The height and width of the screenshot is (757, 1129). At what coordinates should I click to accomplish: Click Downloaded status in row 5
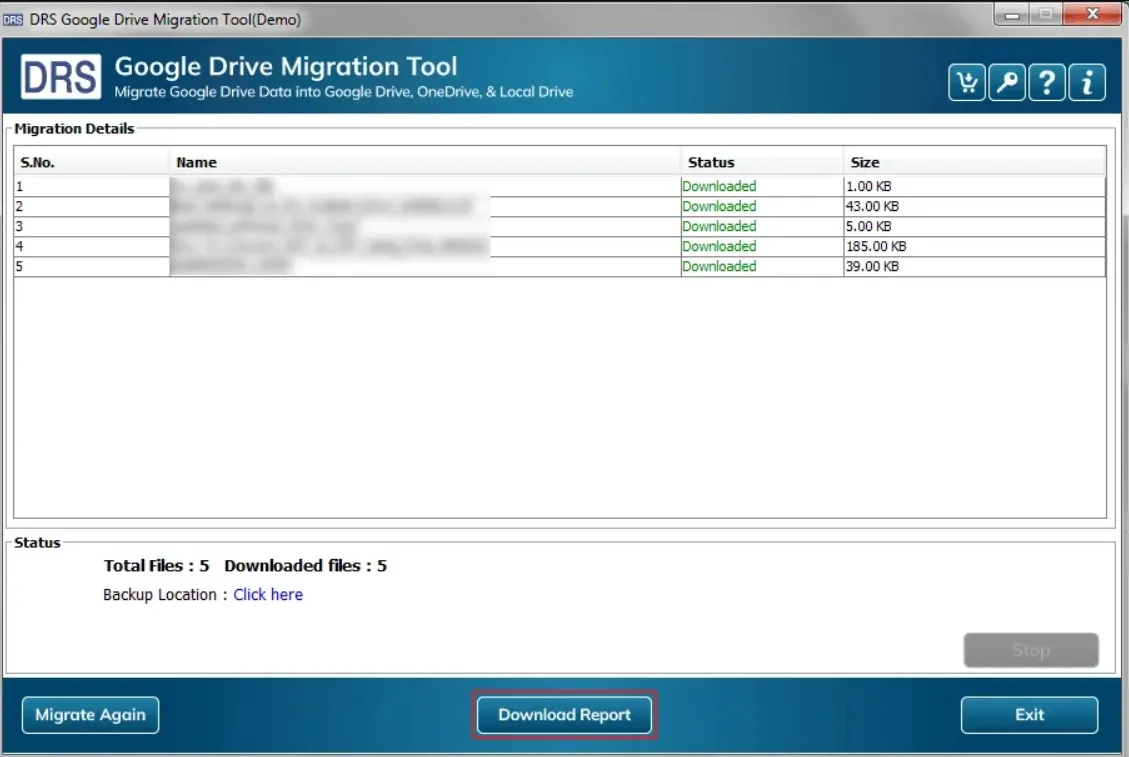pyautogui.click(x=719, y=266)
